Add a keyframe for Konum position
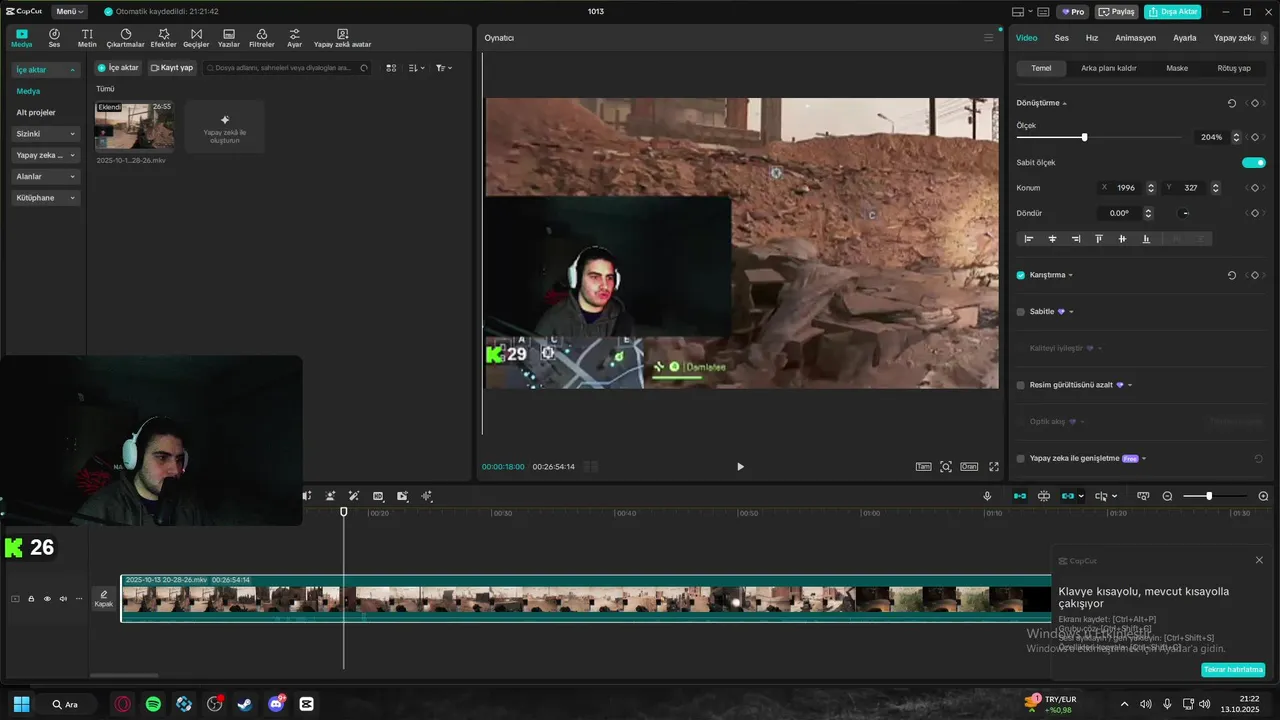 [x=1255, y=188]
